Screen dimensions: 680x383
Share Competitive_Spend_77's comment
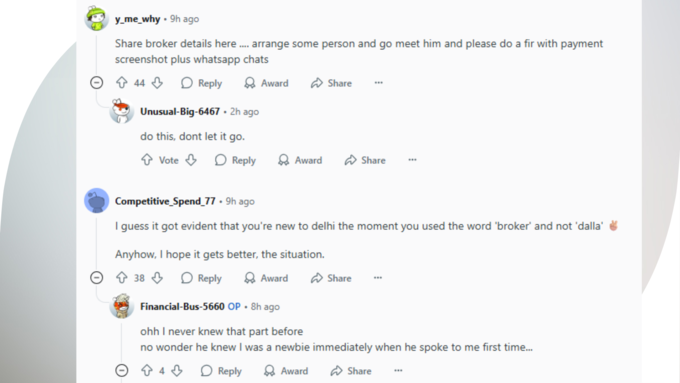coord(331,278)
